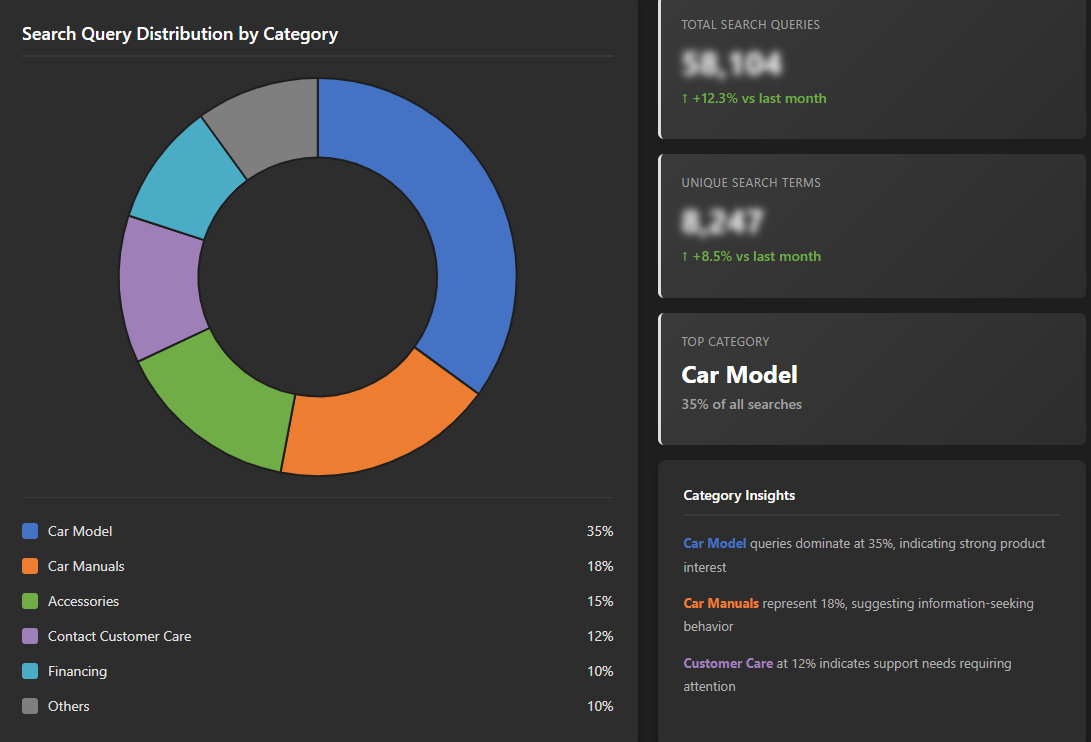Click the purple Contact Customer Care swatch
This screenshot has width=1091, height=742.
tap(30, 636)
